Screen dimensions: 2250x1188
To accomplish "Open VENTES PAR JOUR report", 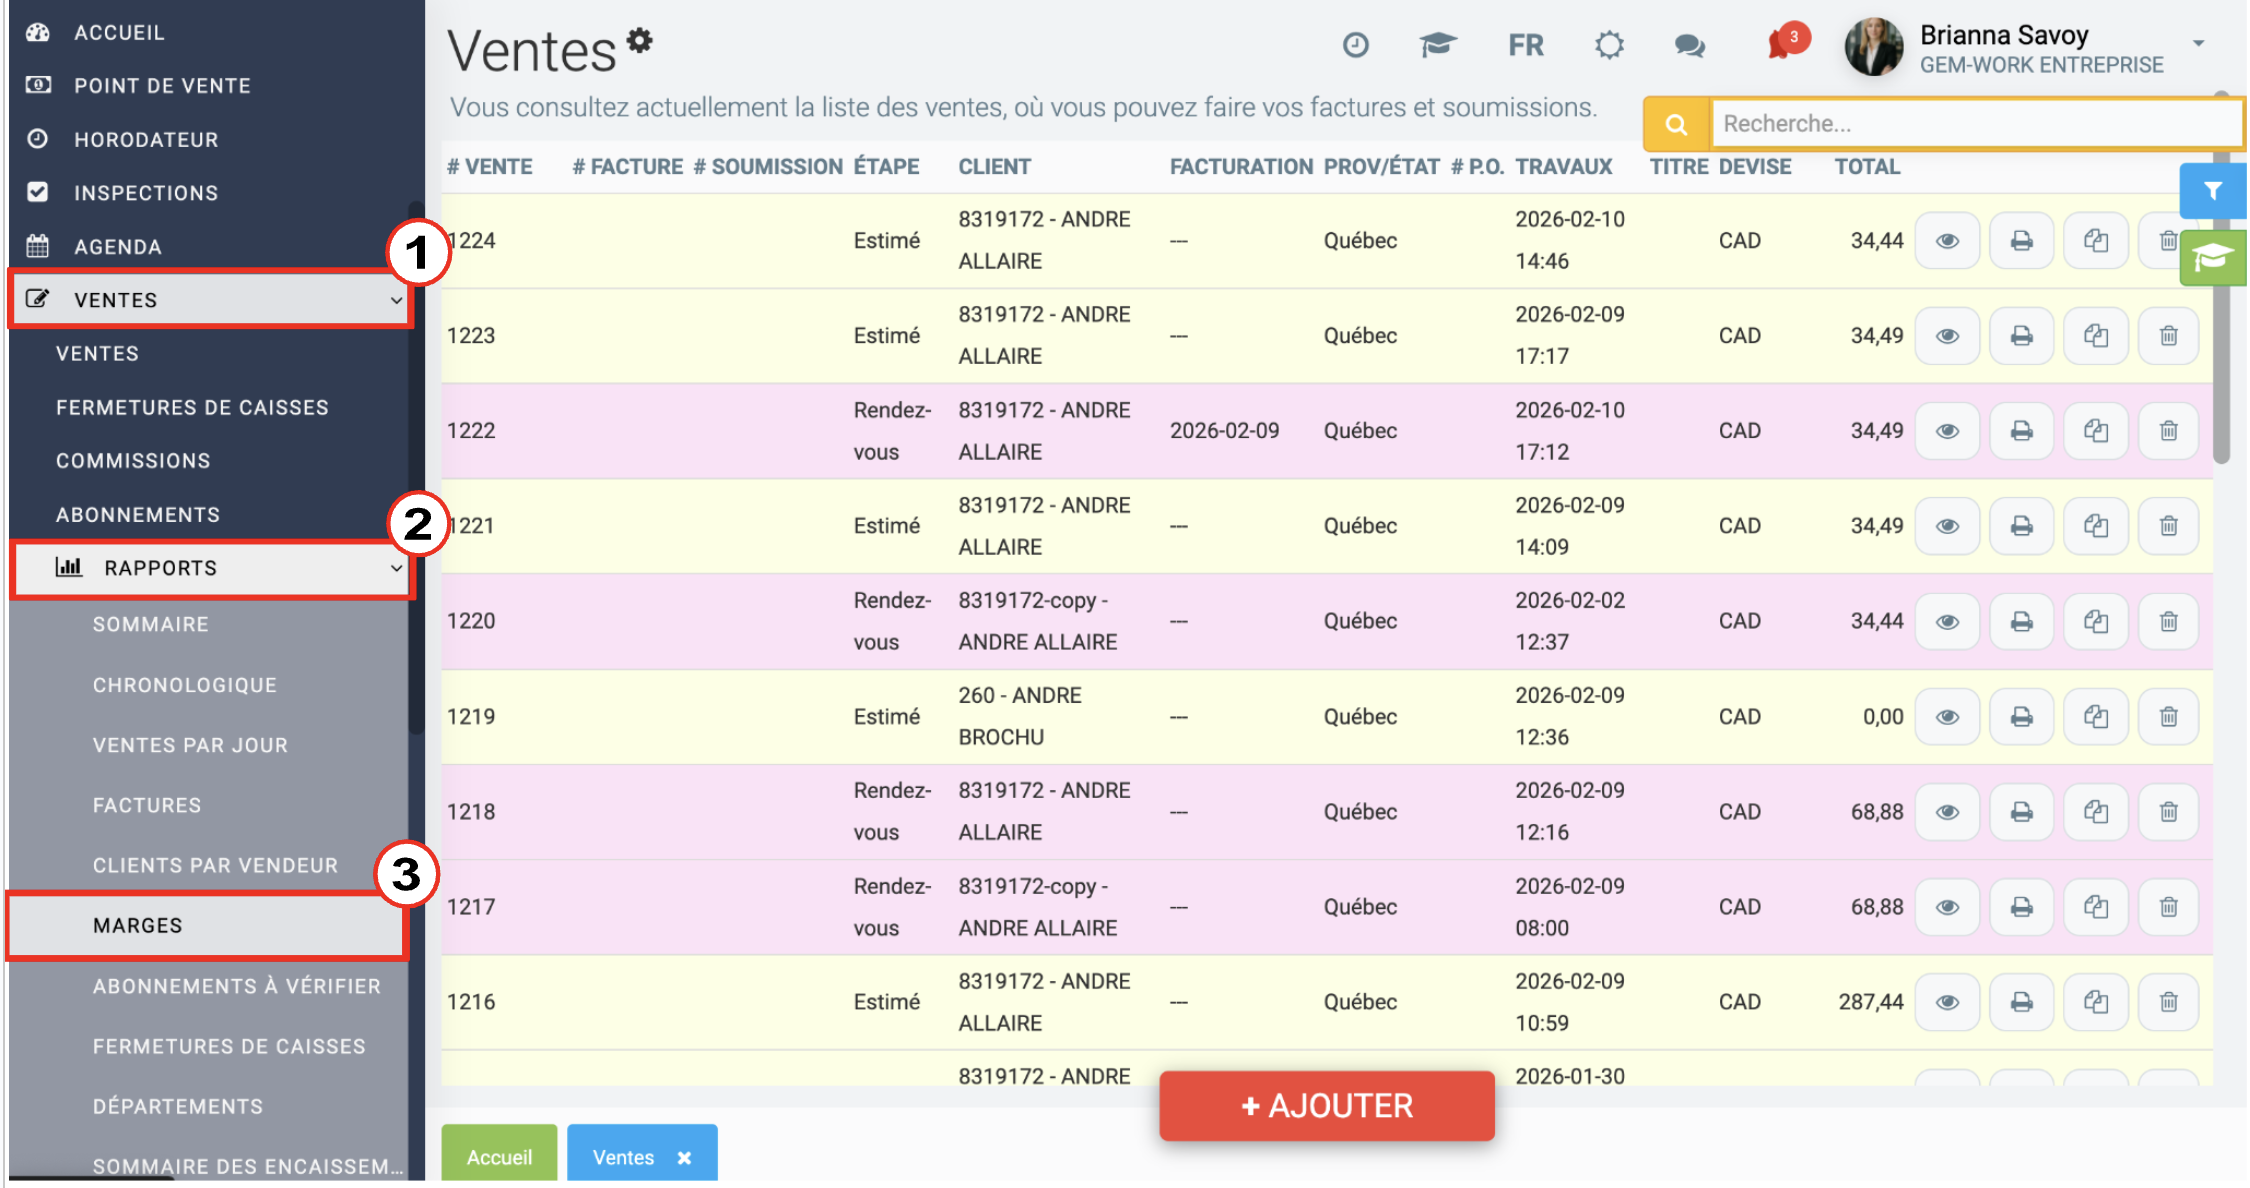I will tap(190, 745).
